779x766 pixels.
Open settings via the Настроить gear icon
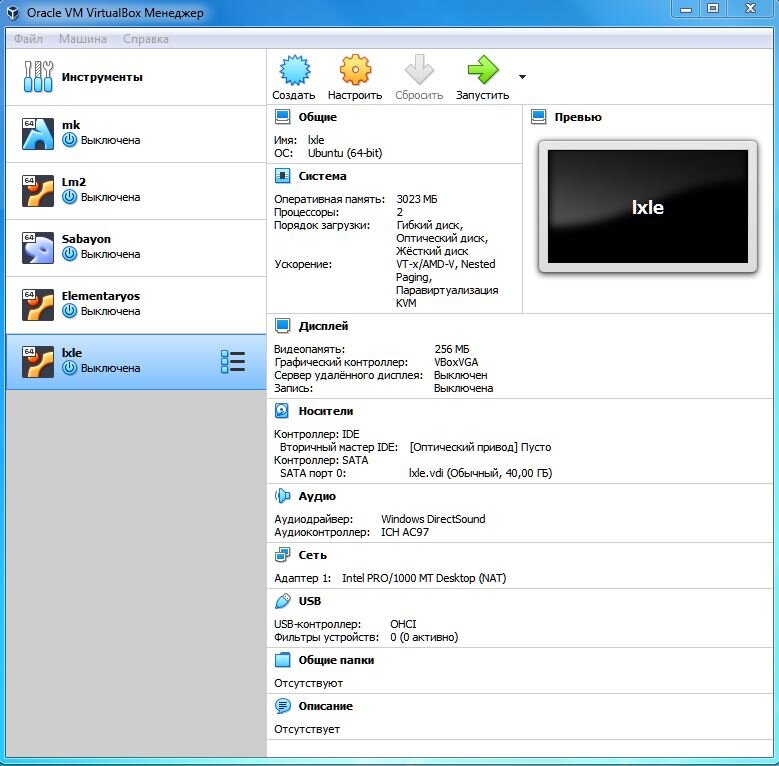point(355,70)
